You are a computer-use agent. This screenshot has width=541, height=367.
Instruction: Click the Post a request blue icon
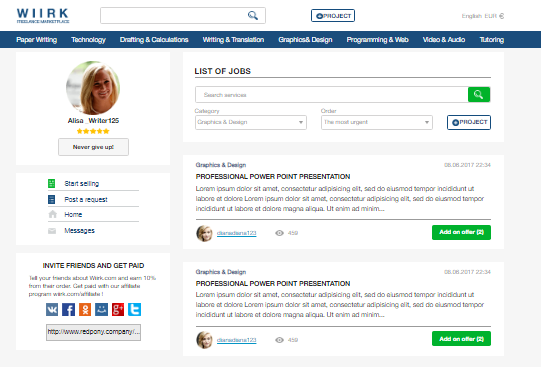point(51,199)
